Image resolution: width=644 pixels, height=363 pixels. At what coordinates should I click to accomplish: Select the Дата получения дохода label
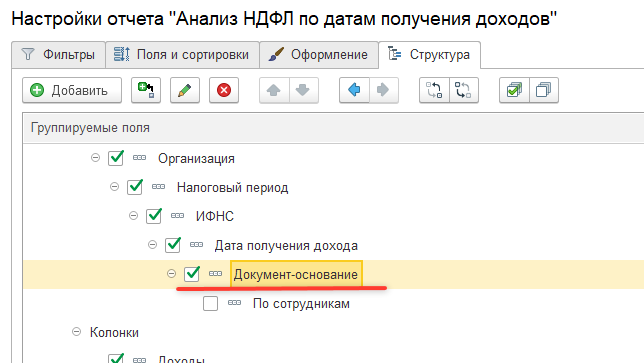pos(286,246)
